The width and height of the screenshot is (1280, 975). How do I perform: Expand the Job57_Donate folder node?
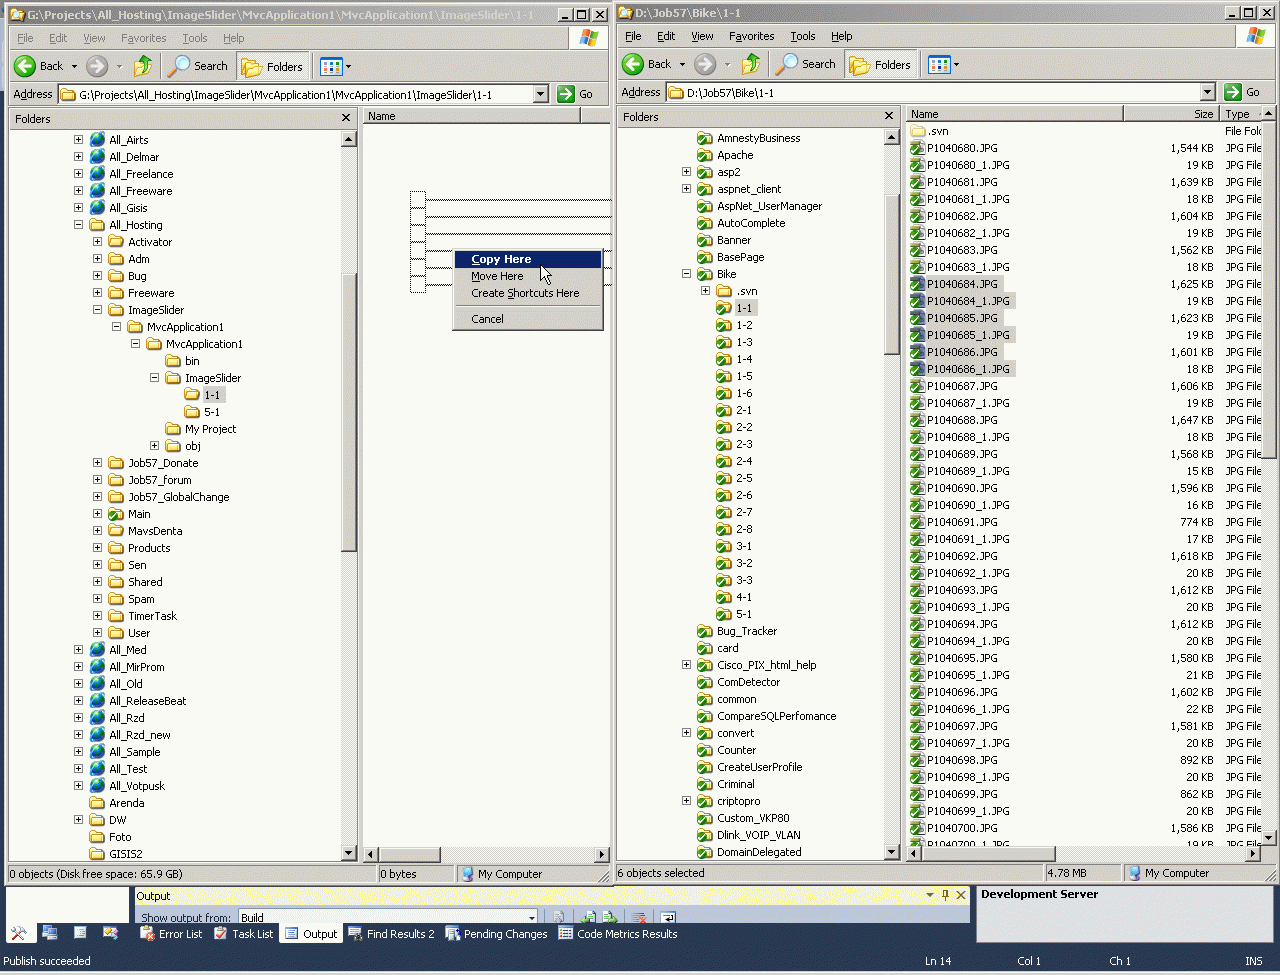point(97,463)
